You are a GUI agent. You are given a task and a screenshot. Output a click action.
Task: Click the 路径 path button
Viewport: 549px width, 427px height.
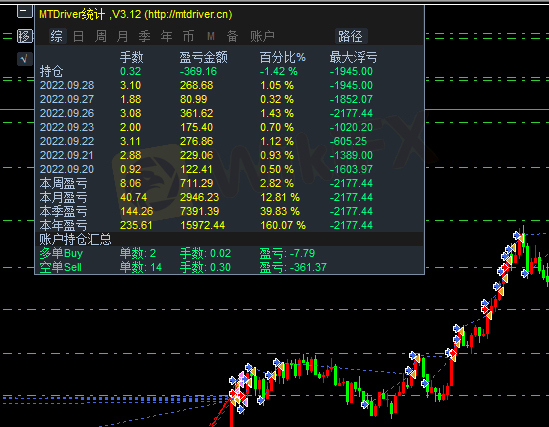click(x=351, y=36)
